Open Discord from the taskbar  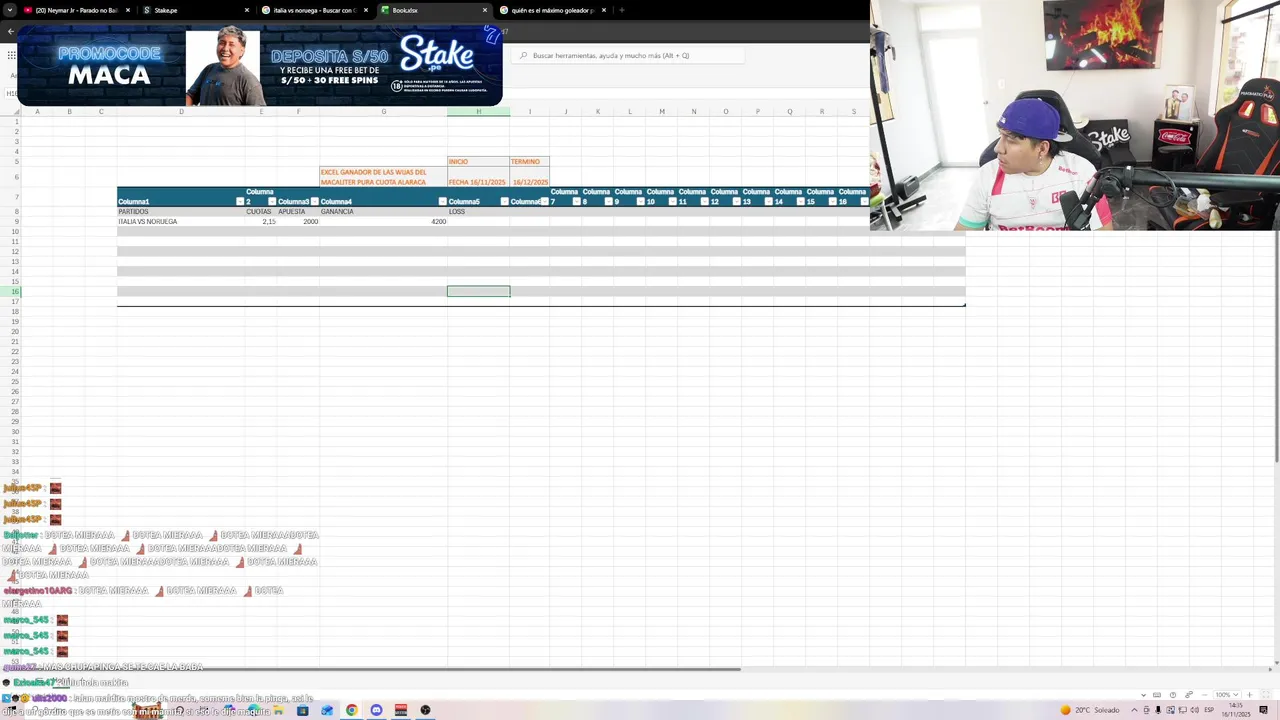click(376, 710)
